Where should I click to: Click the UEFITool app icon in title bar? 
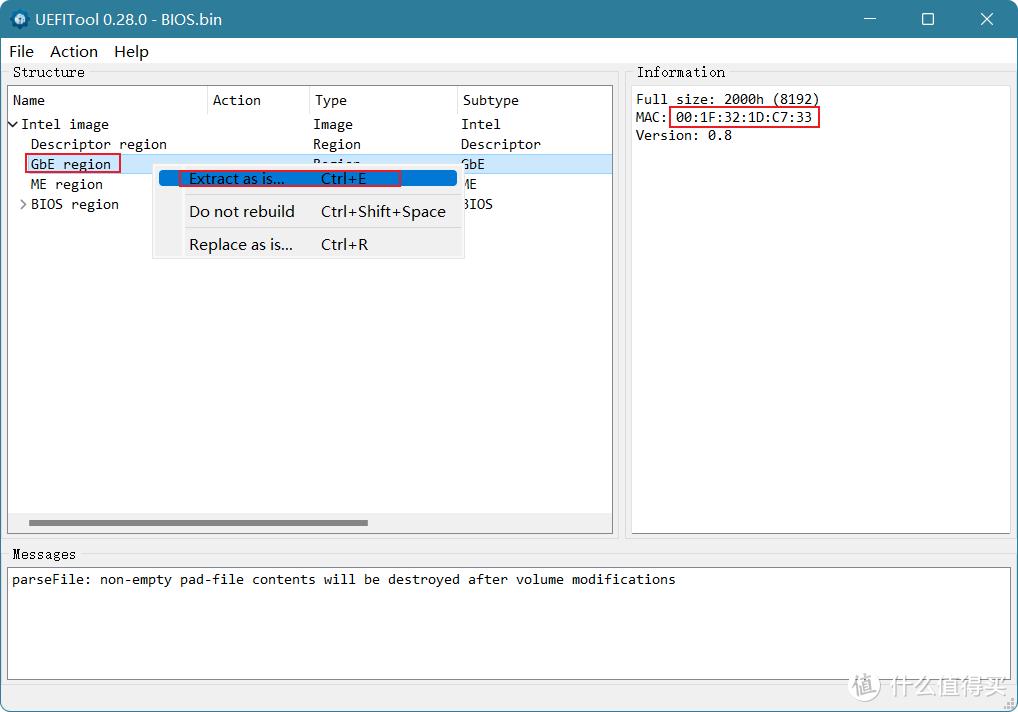tap(18, 19)
